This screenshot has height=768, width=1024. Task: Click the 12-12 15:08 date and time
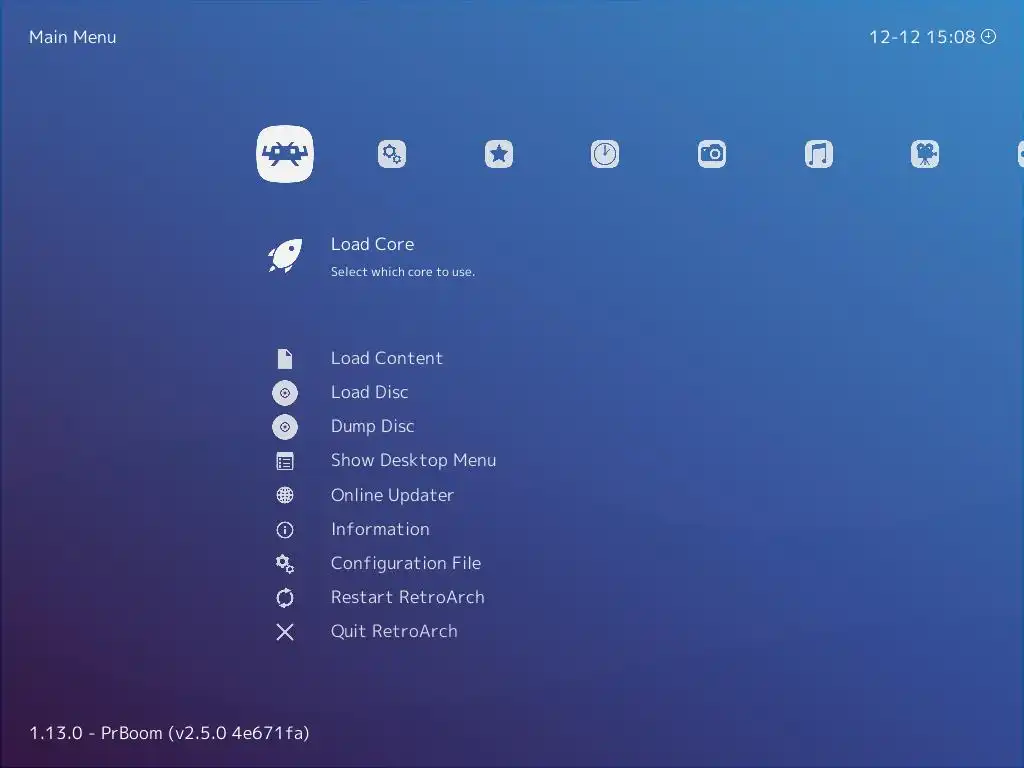(922, 37)
